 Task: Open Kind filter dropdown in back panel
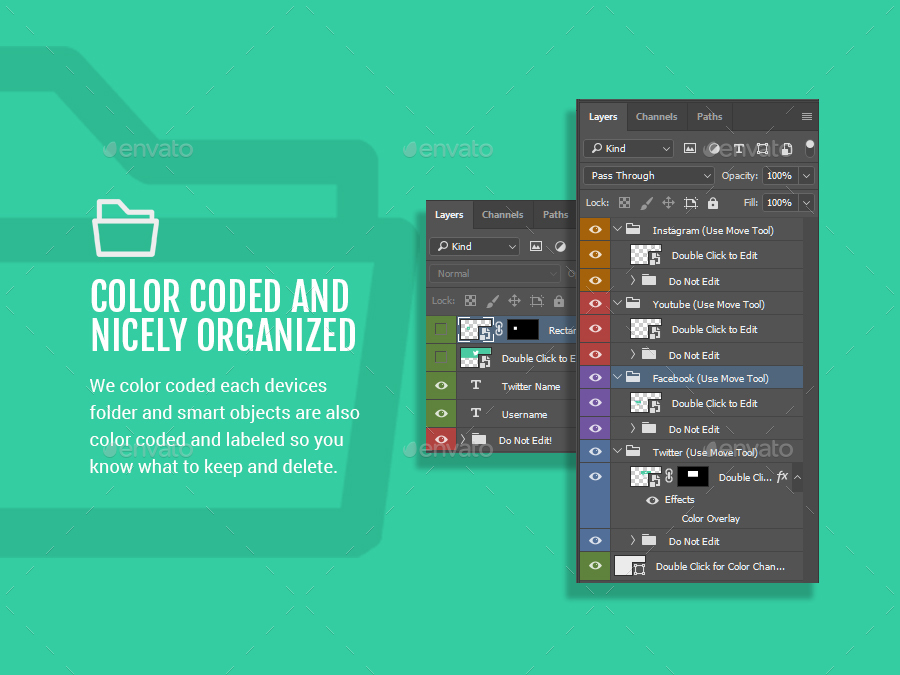[x=474, y=246]
